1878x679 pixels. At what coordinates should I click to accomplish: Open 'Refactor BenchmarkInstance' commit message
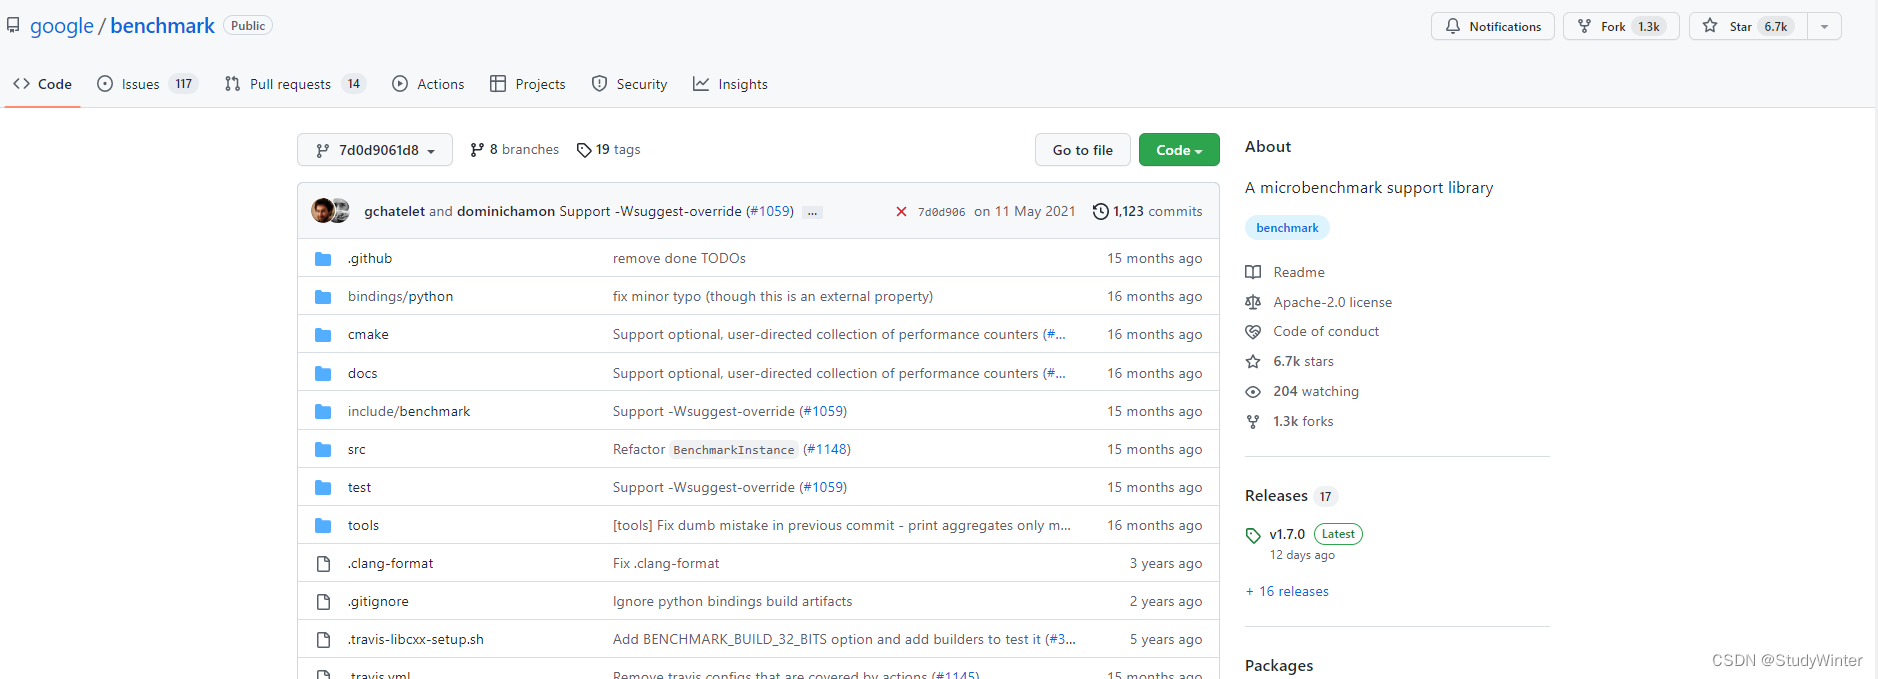[x=706, y=450]
